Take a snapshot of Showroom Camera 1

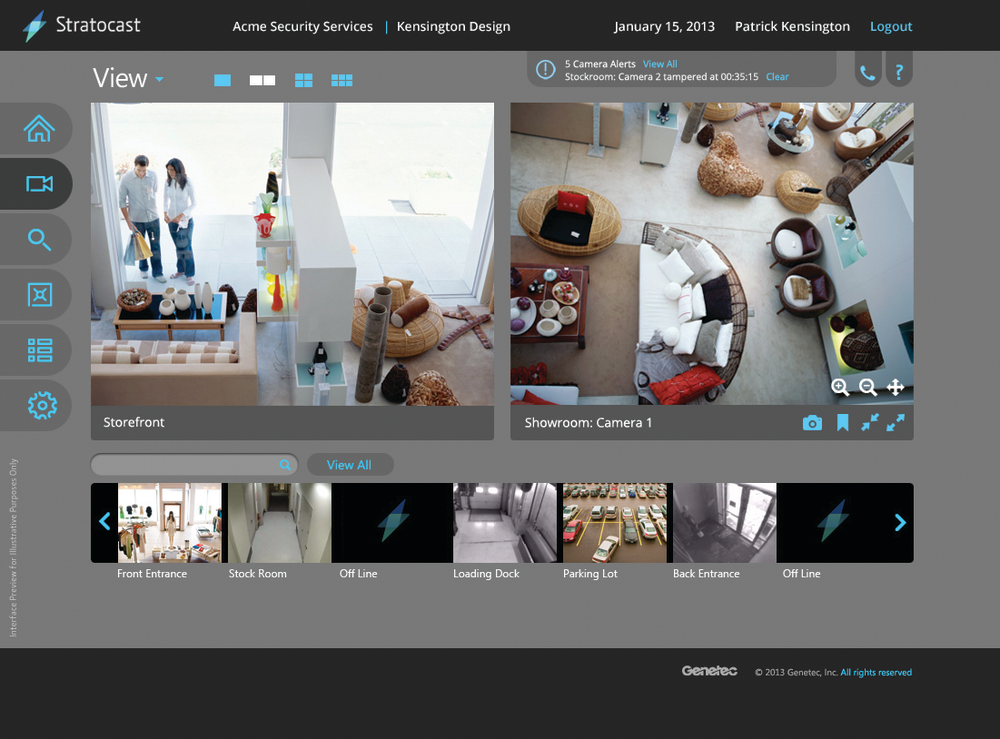[813, 422]
